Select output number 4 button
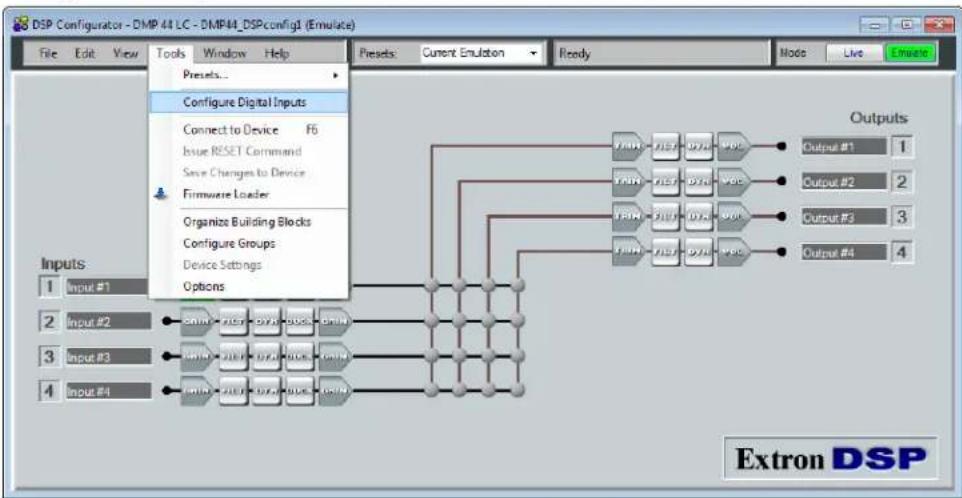This screenshot has height=498, width=962. point(902,251)
